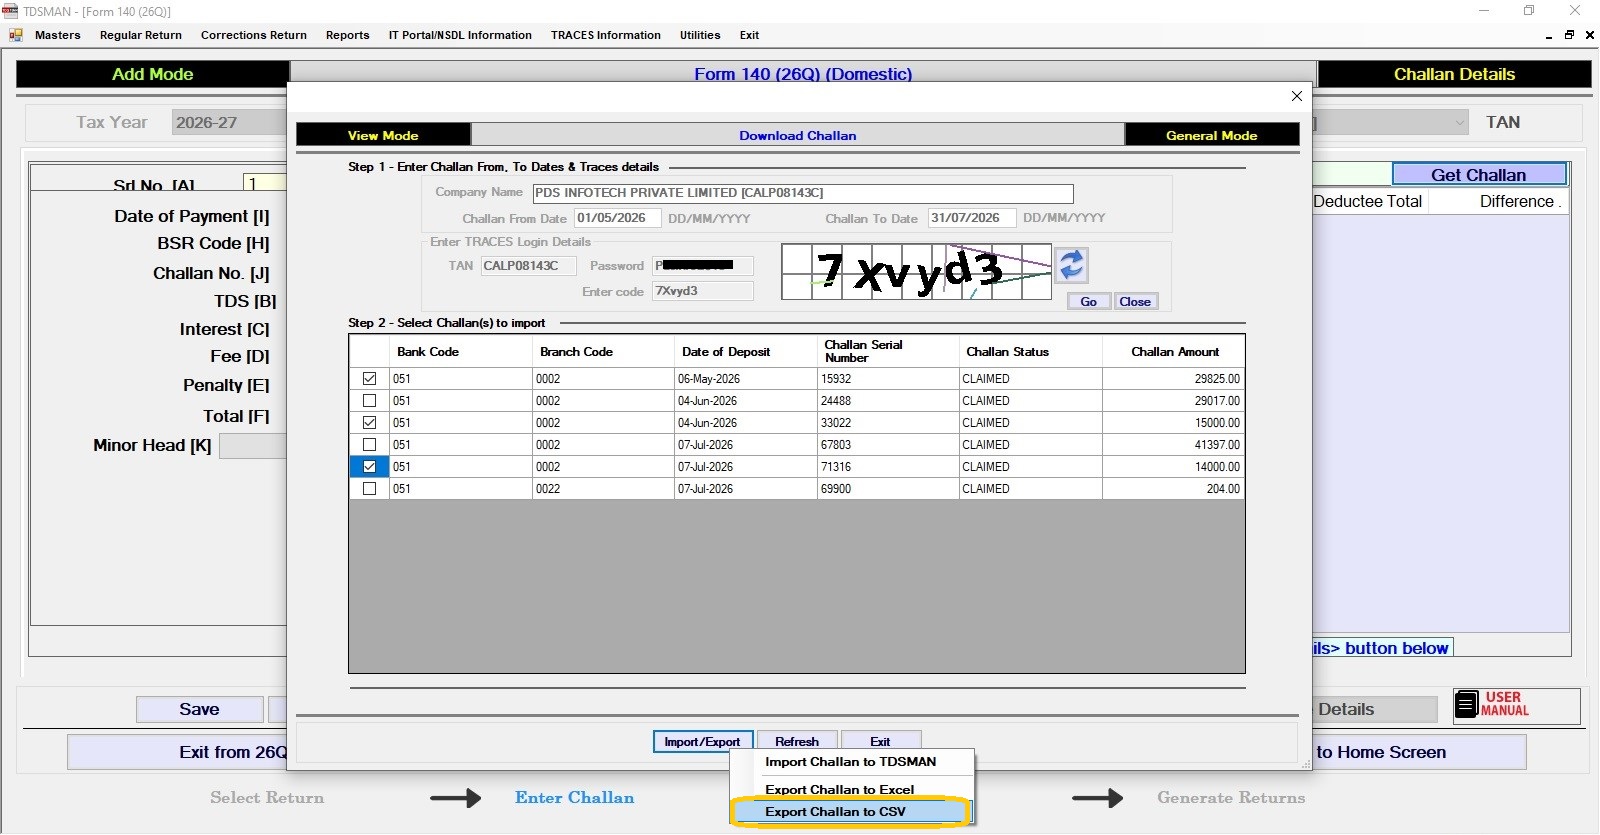Click the General Mode button
This screenshot has height=835, width=1600.
pyautogui.click(x=1212, y=135)
